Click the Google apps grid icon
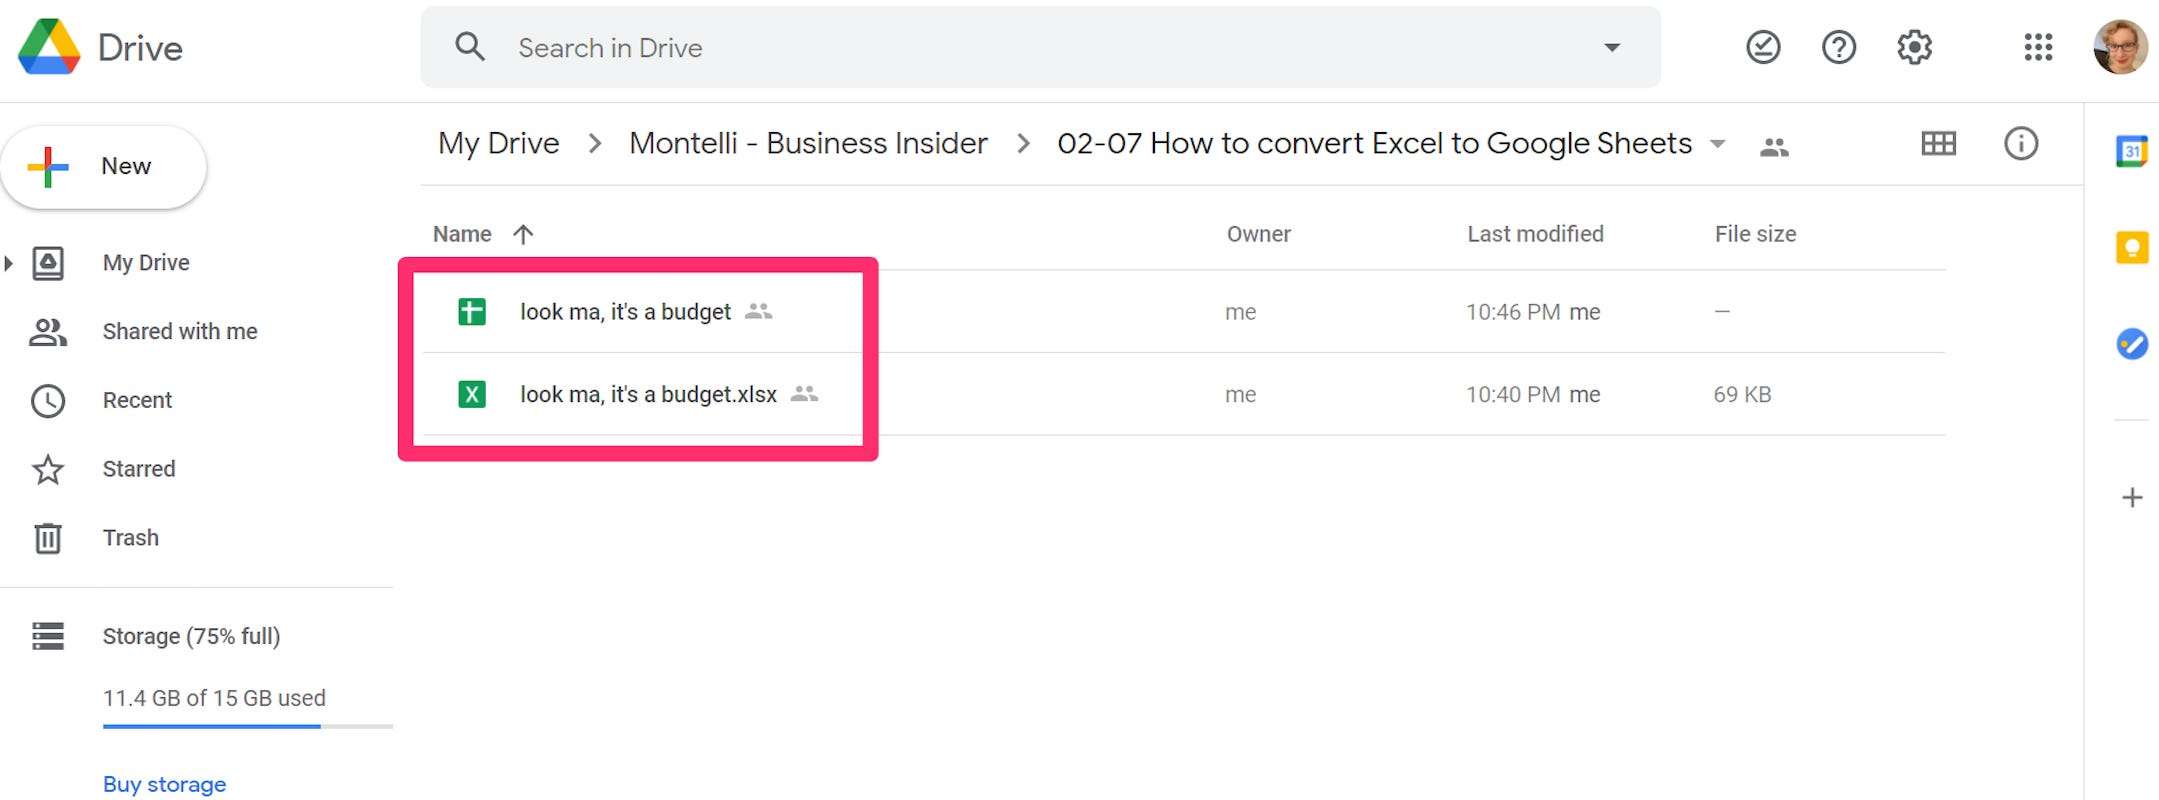Viewport: 2159px width, 800px height. [2037, 47]
